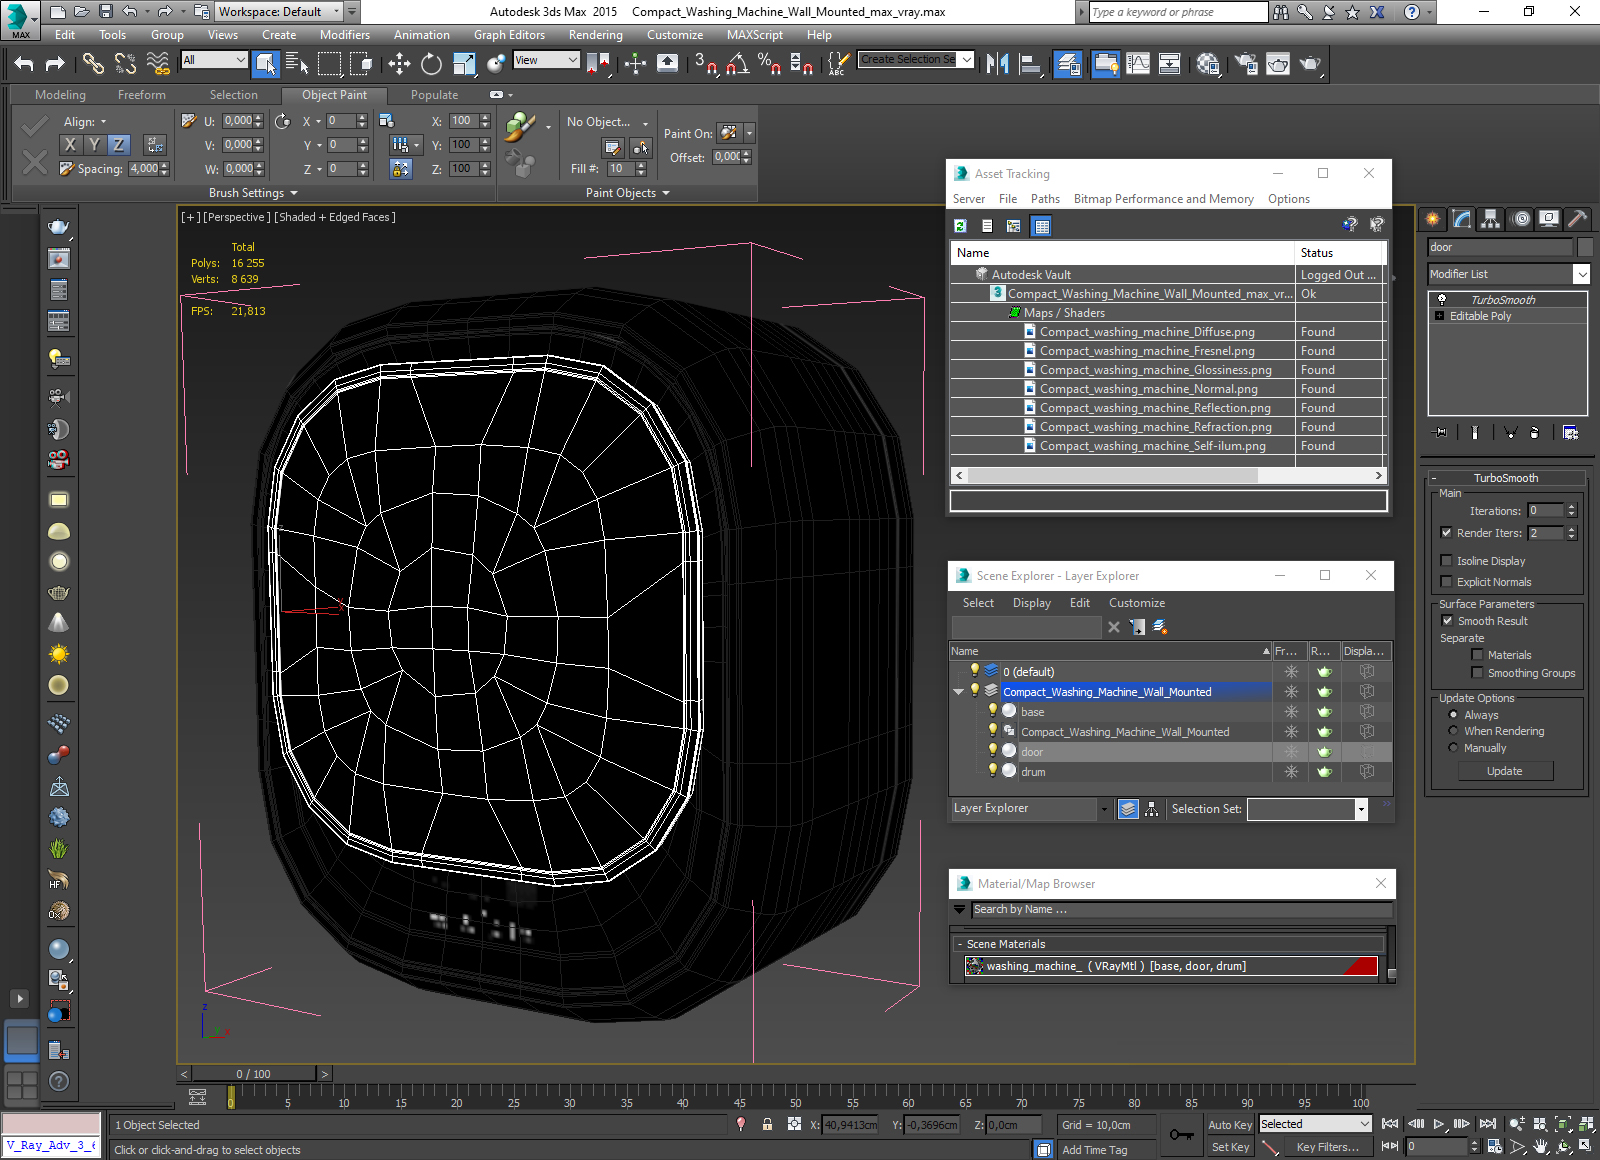Open Customize menu in Scene Explorer
The image size is (1600, 1160).
coord(1136,603)
